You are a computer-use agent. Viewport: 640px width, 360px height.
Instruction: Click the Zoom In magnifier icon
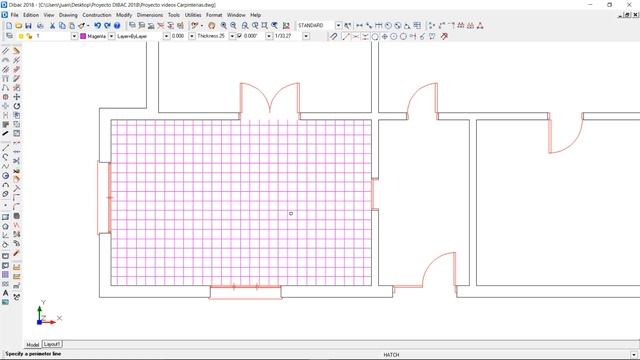point(224,25)
